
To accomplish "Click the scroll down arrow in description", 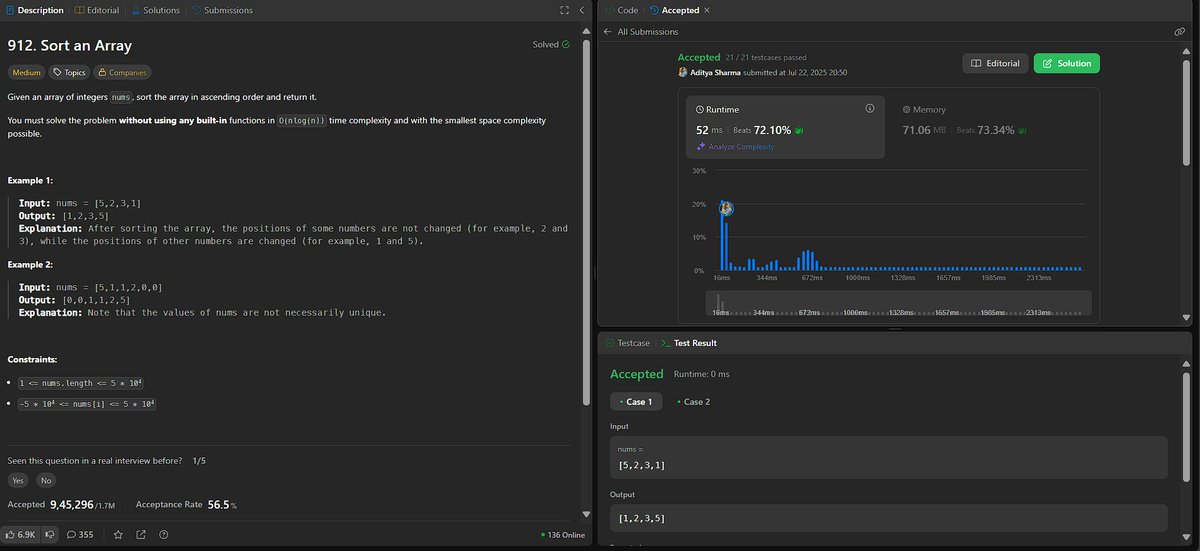I will coord(587,515).
